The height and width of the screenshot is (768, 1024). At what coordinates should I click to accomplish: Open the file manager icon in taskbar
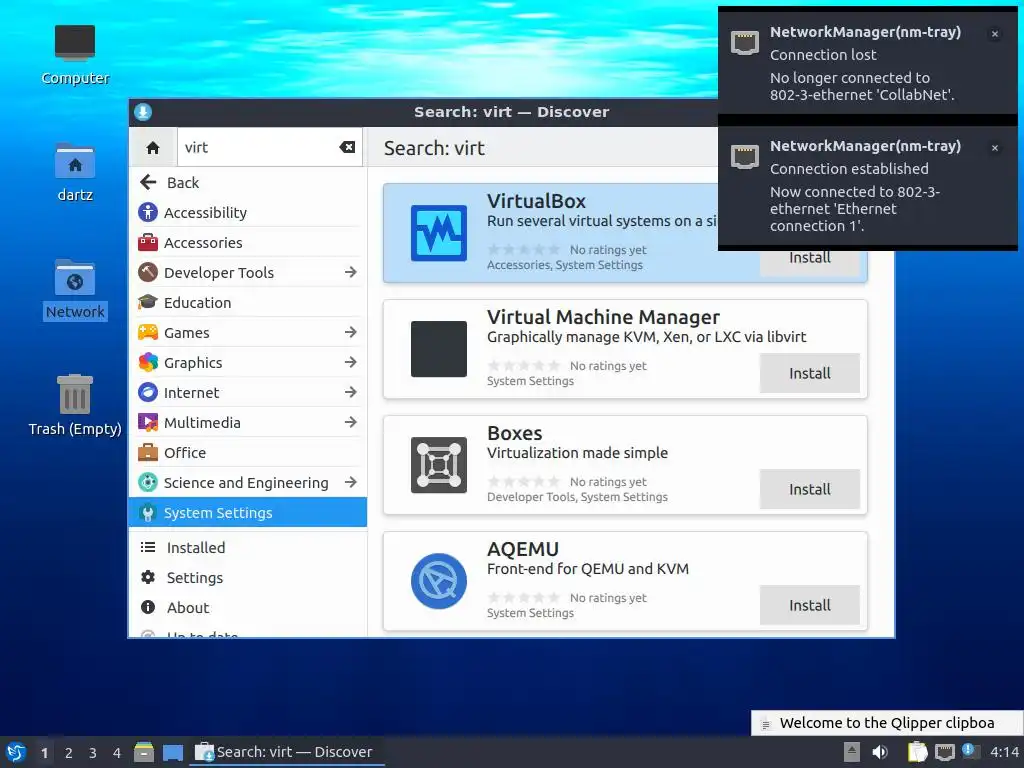pos(144,752)
